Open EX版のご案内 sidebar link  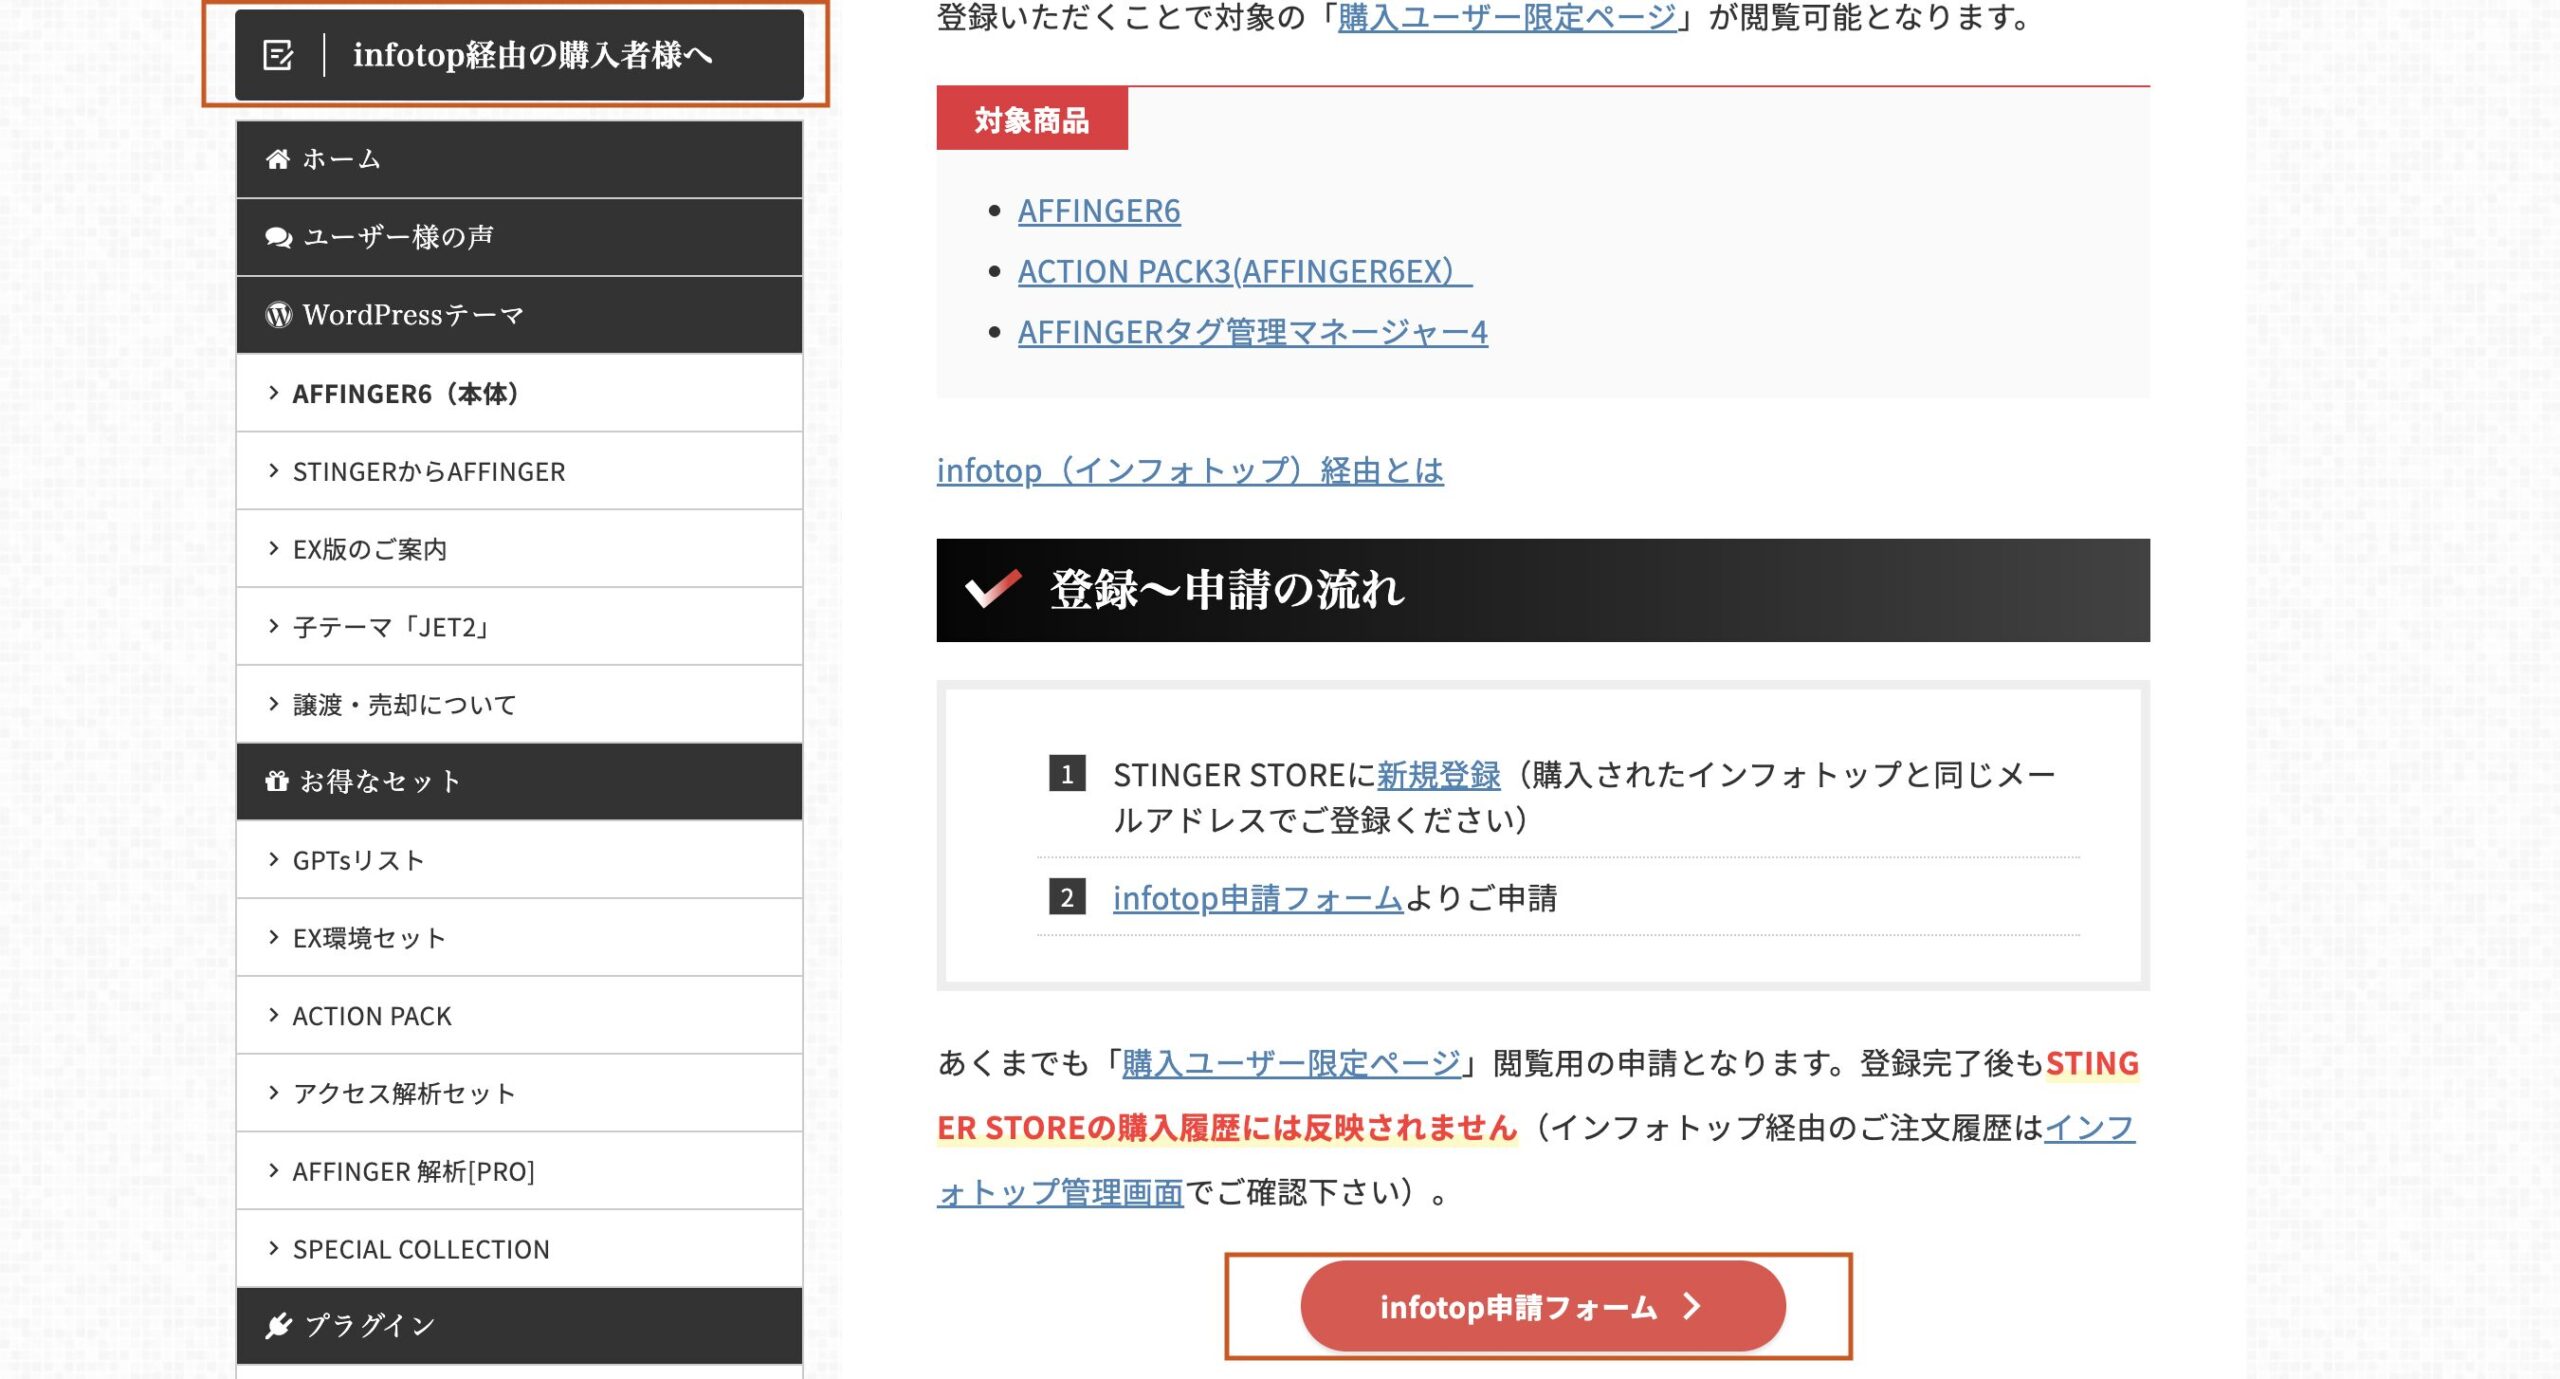tap(519, 549)
